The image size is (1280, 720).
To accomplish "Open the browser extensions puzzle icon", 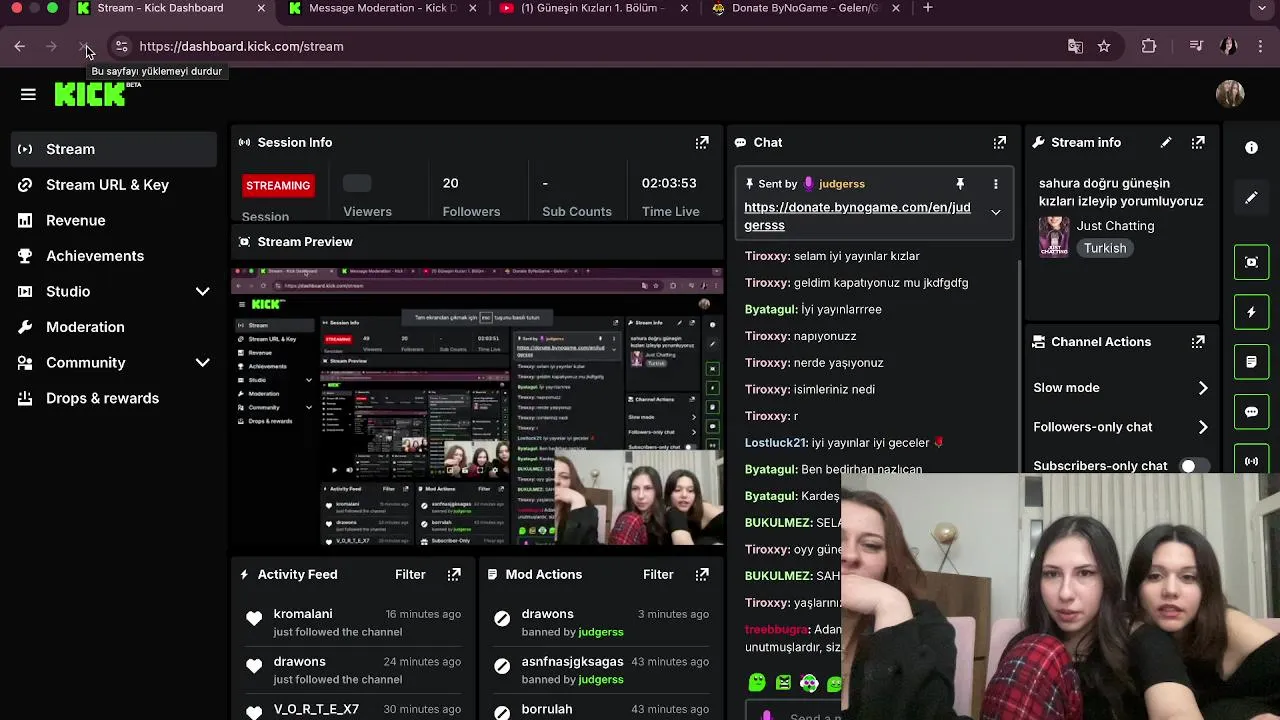I will [1149, 46].
